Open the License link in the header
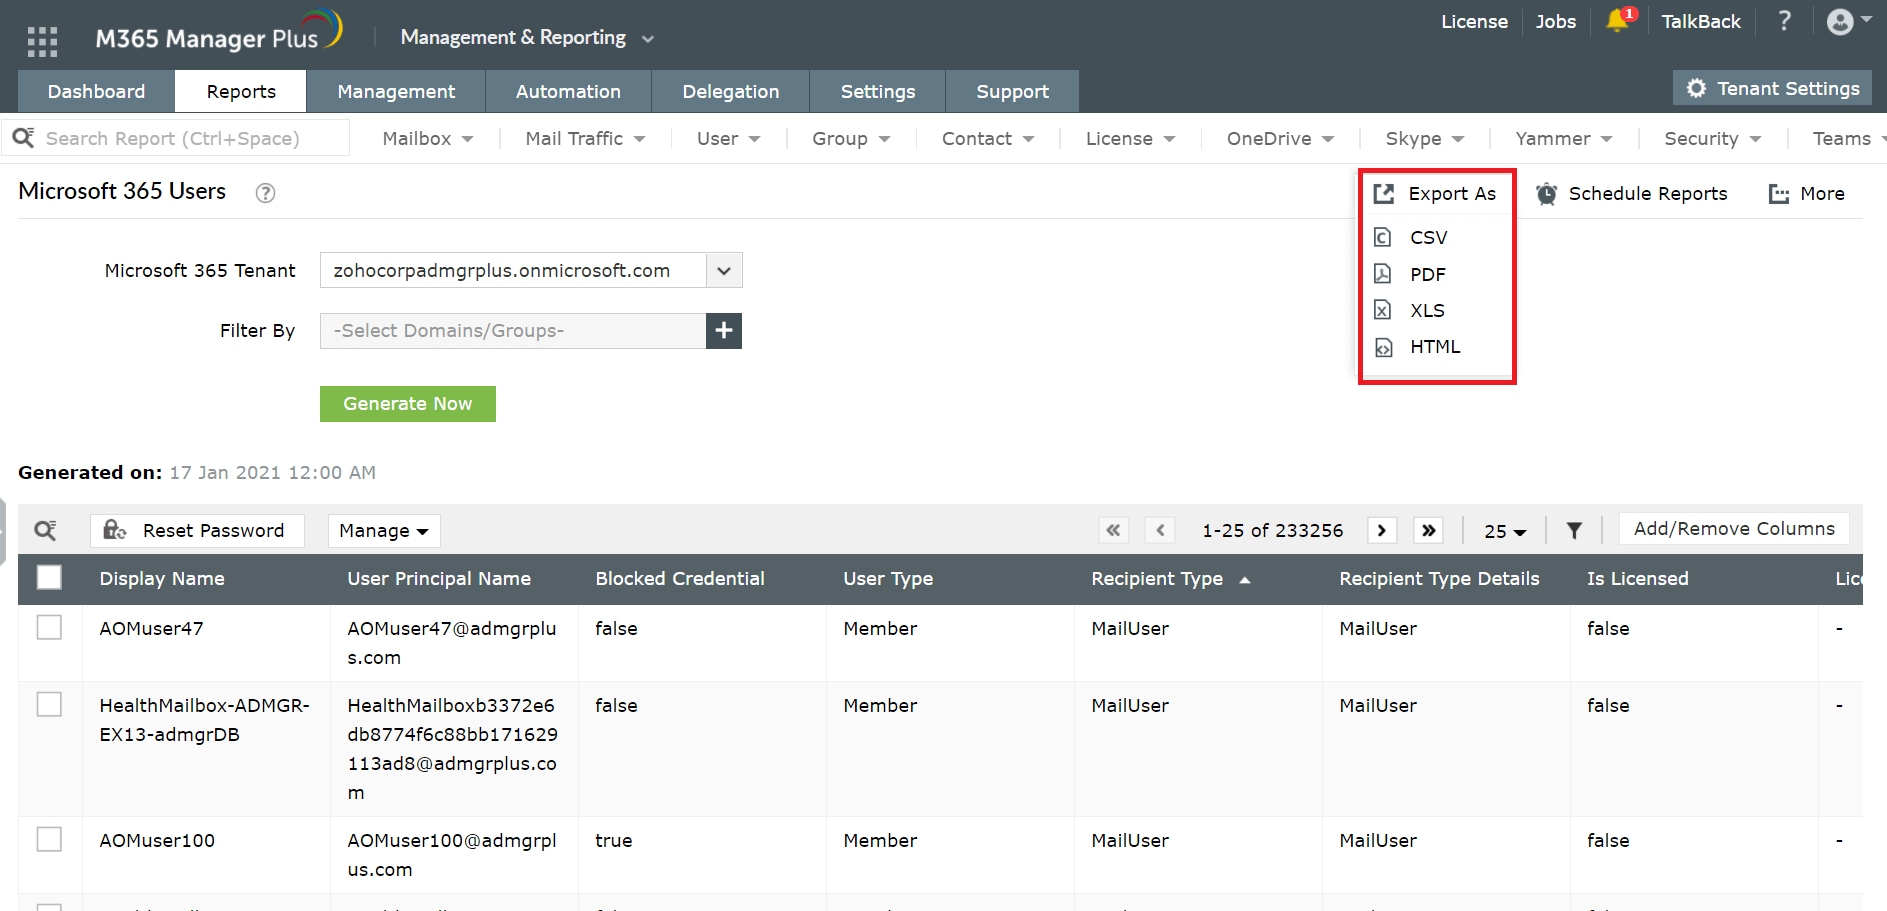 [1474, 21]
